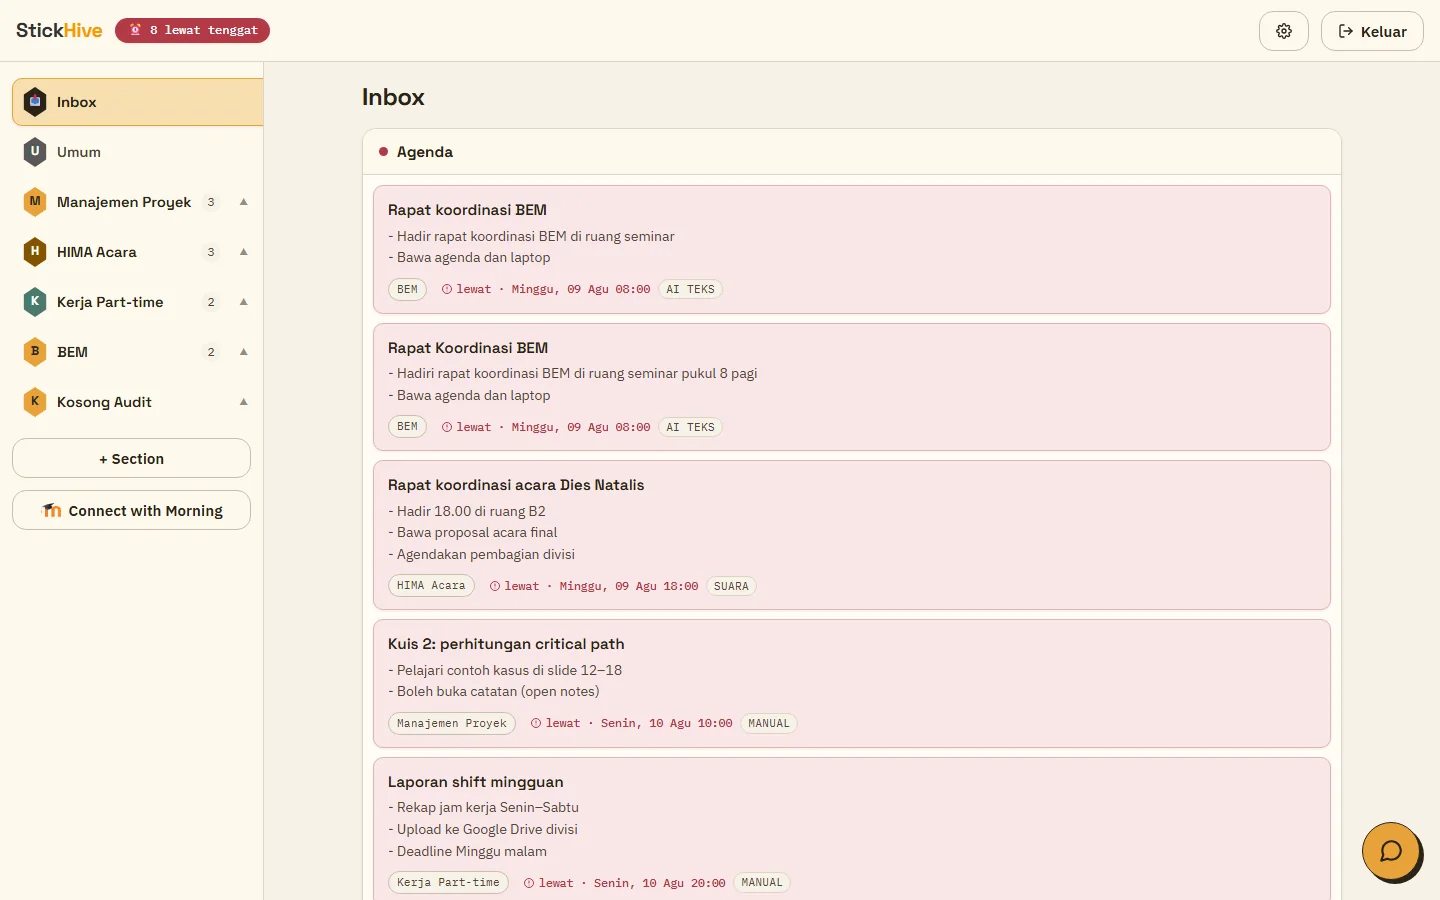1440x900 pixels.
Task: Select Inbox in the sidebar
Action: (138, 102)
